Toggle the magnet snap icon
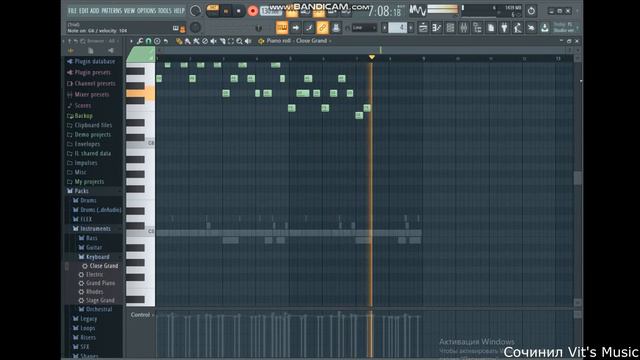The width and height of the screenshot is (640, 360). [x=149, y=41]
